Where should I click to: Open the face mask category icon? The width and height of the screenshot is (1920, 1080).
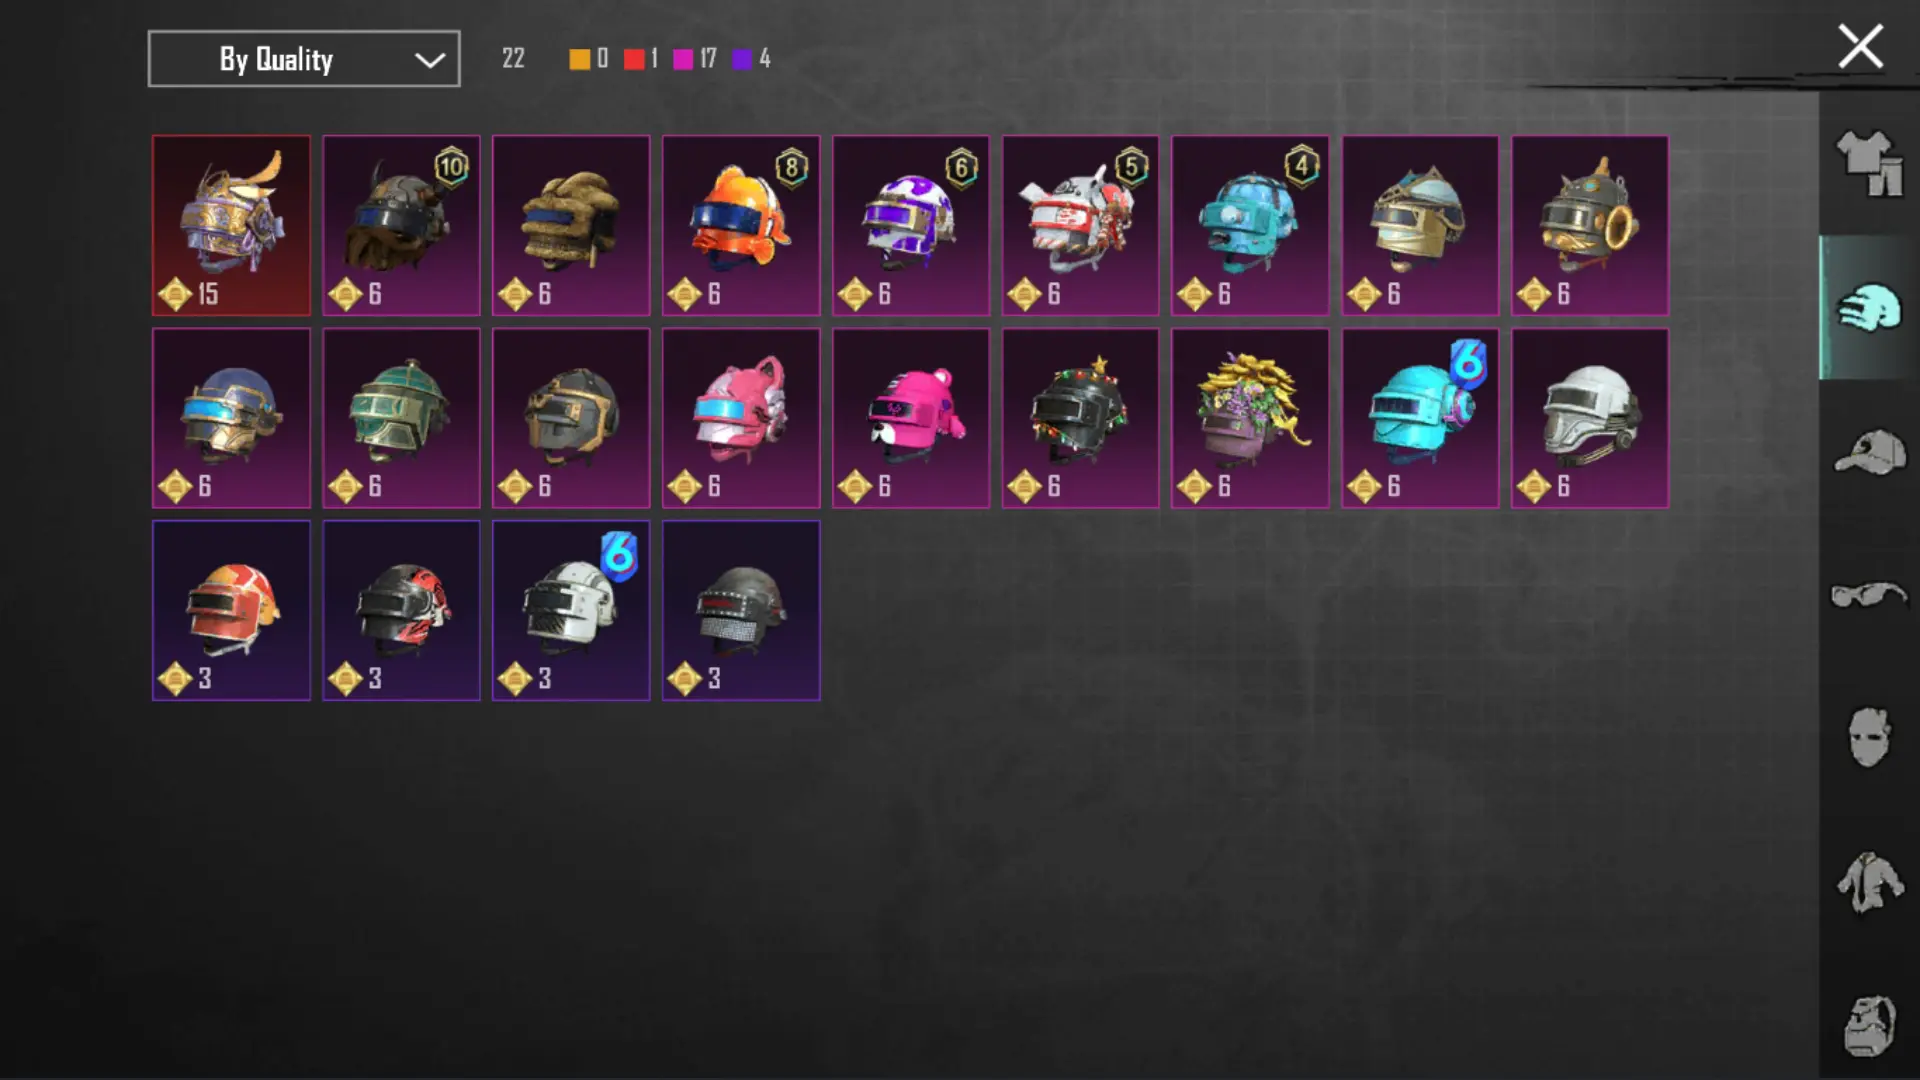[1868, 738]
